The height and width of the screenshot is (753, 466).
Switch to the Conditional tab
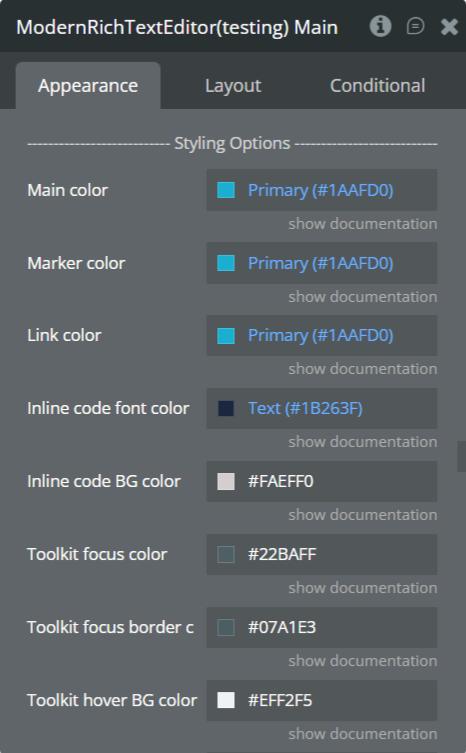pyautogui.click(x=377, y=86)
